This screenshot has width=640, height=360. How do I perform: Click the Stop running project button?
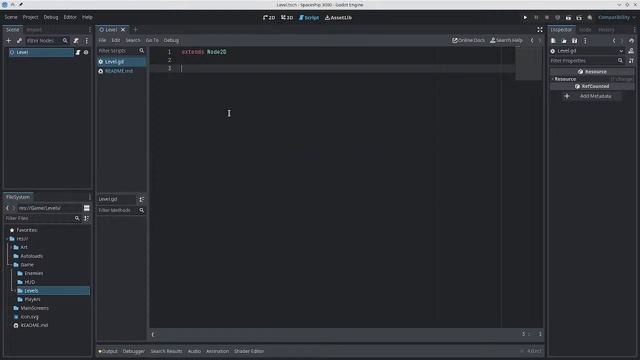(x=547, y=18)
